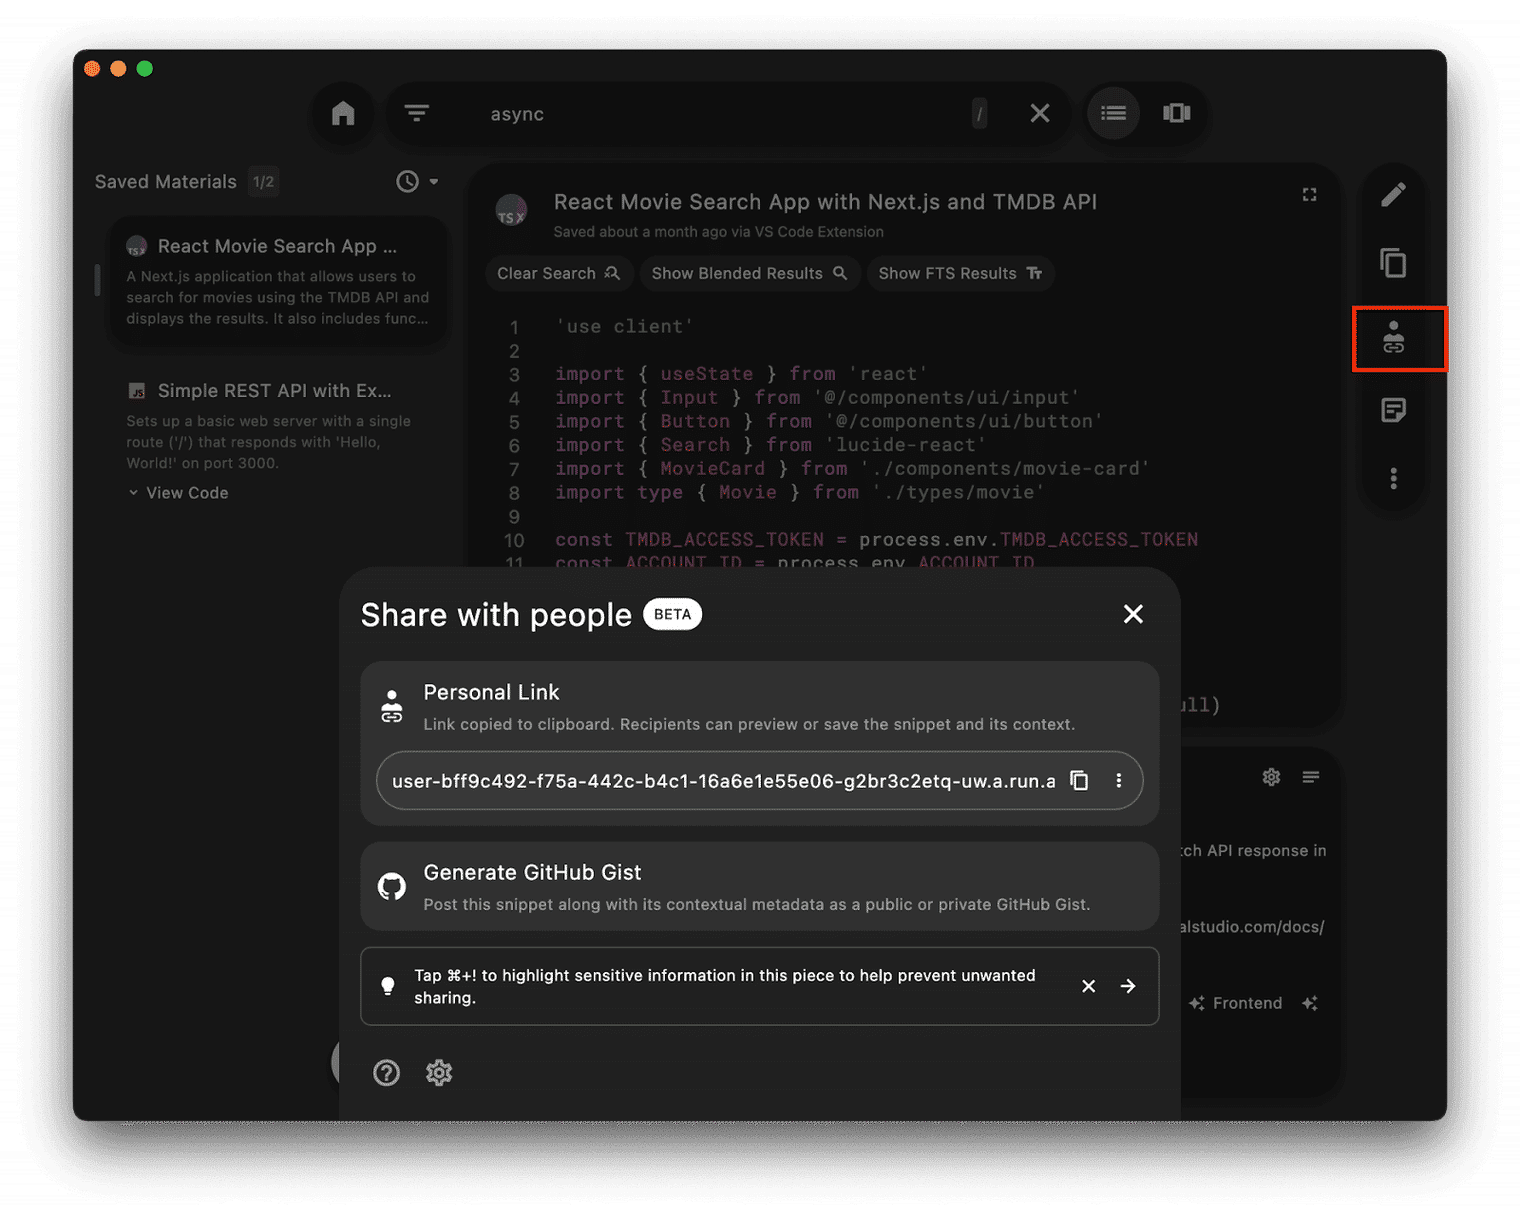This screenshot has width=1520, height=1218.
Task: Expand the snippet to fullscreen
Action: [1309, 195]
